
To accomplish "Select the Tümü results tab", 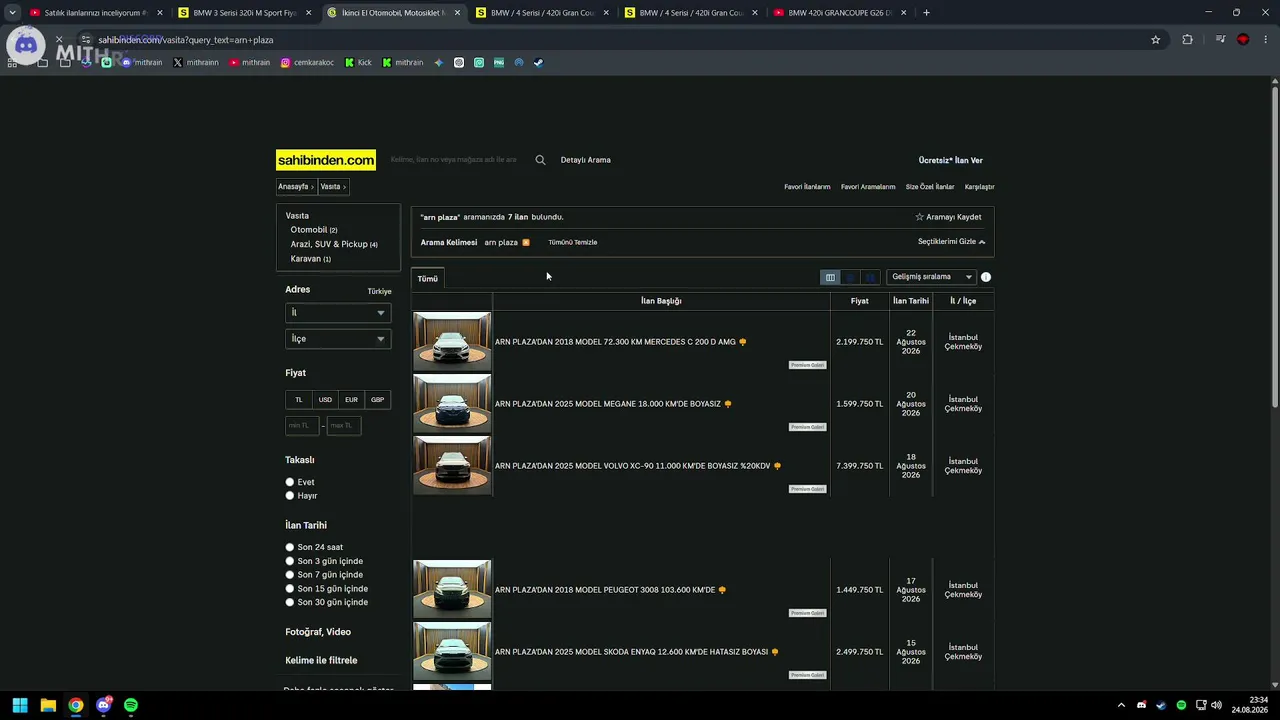I will coord(428,279).
